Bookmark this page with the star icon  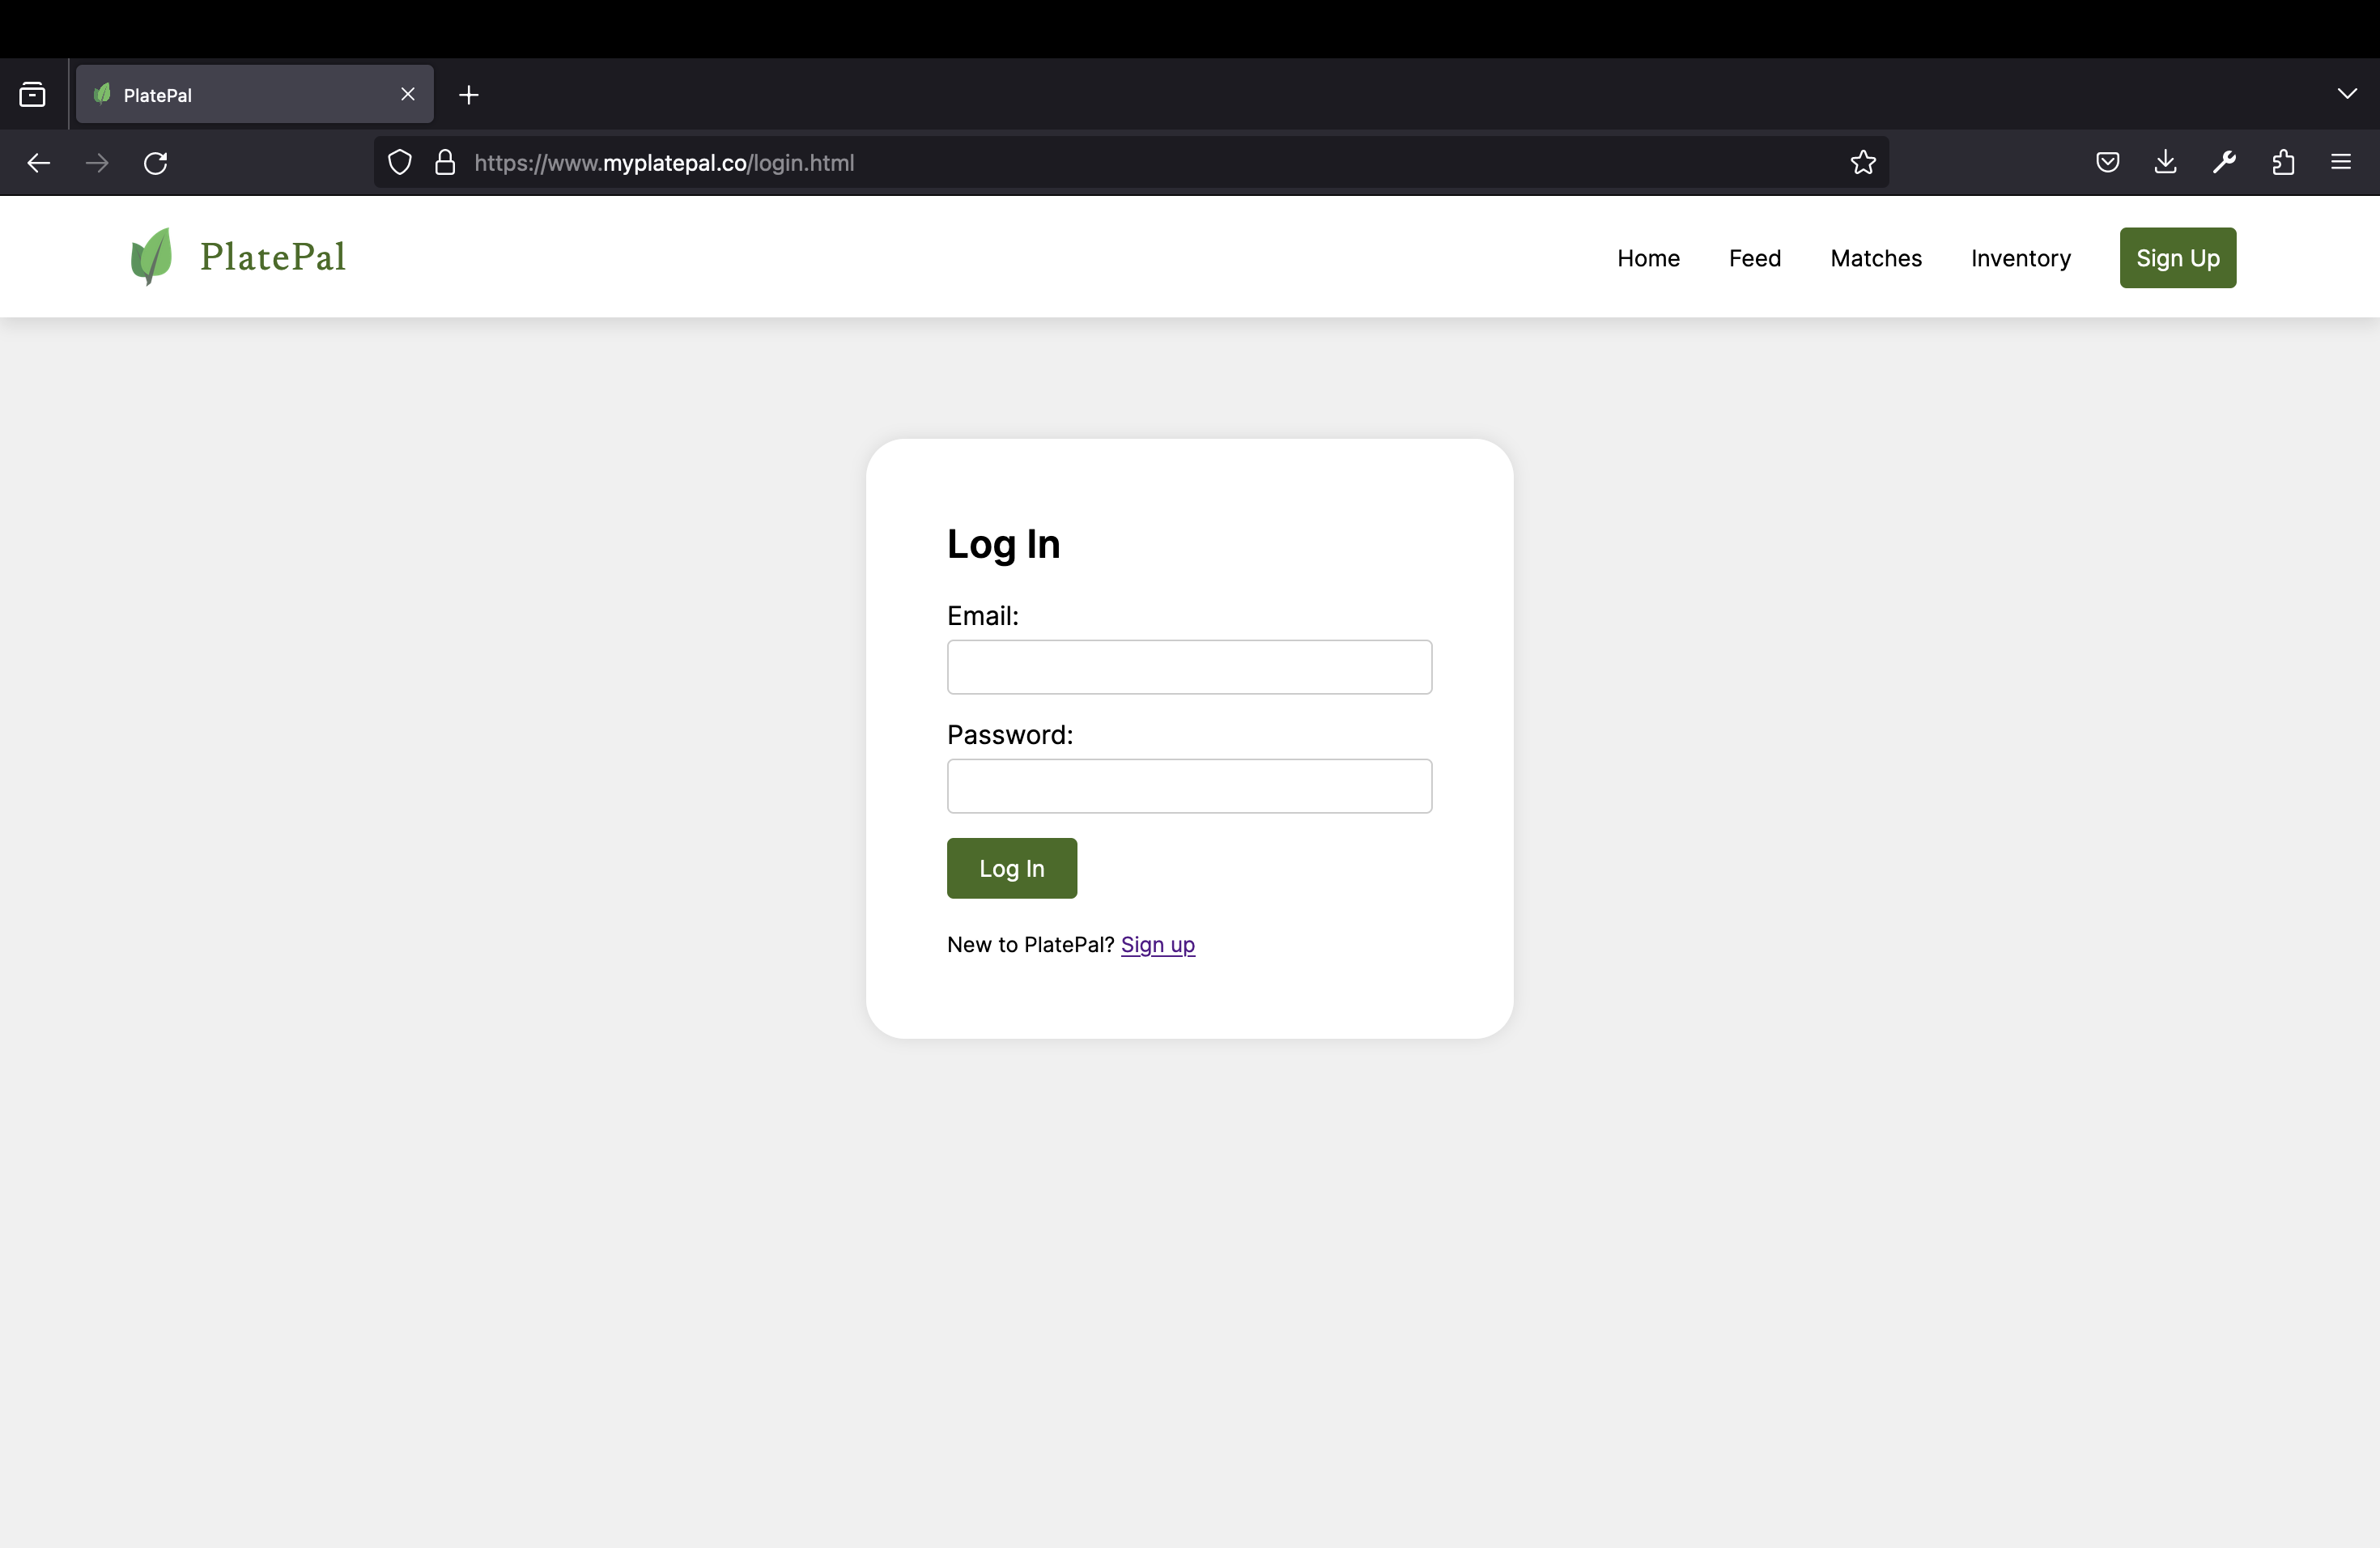coord(1862,163)
